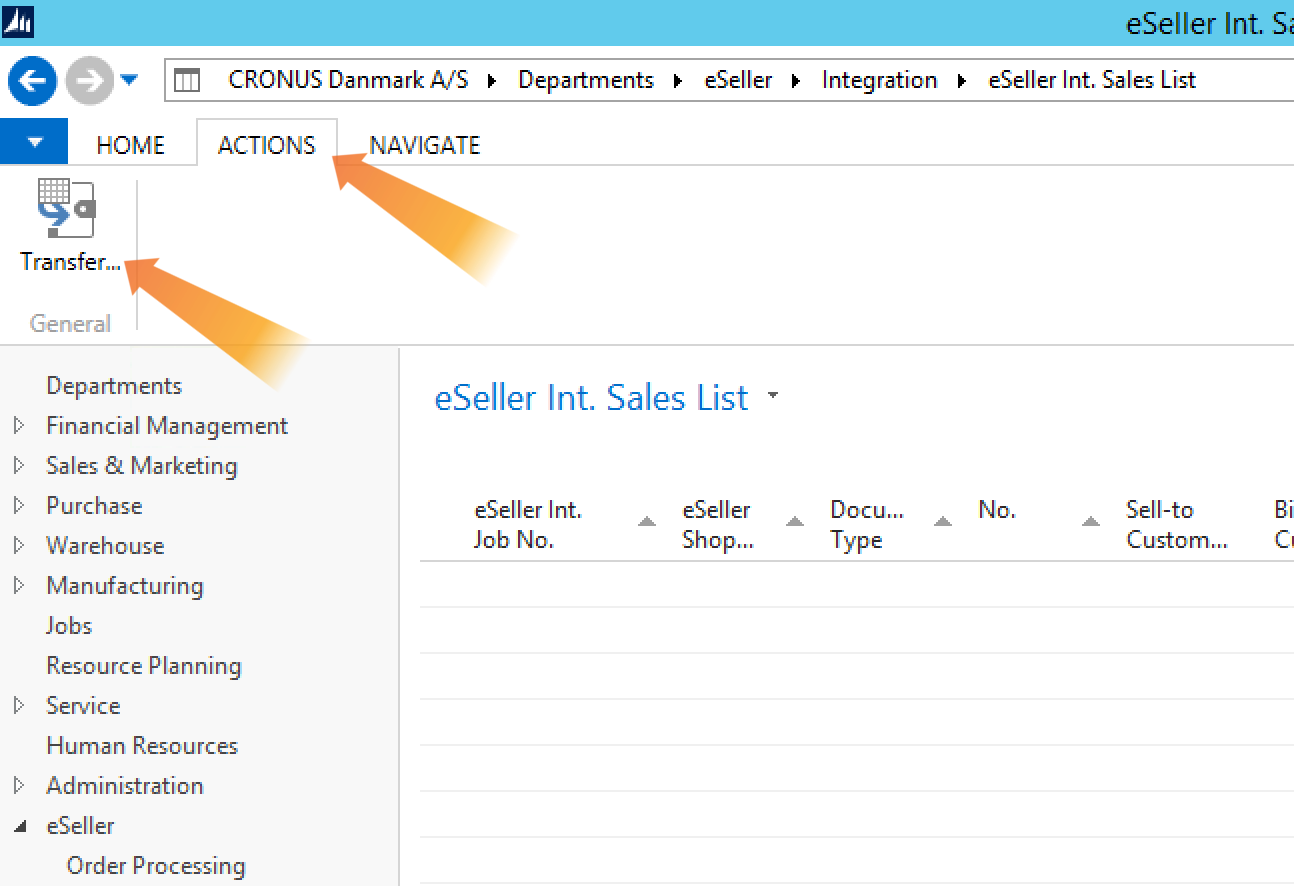Select Manufacturing in navigation pane
Image resolution: width=1294 pixels, height=886 pixels.
(125, 586)
